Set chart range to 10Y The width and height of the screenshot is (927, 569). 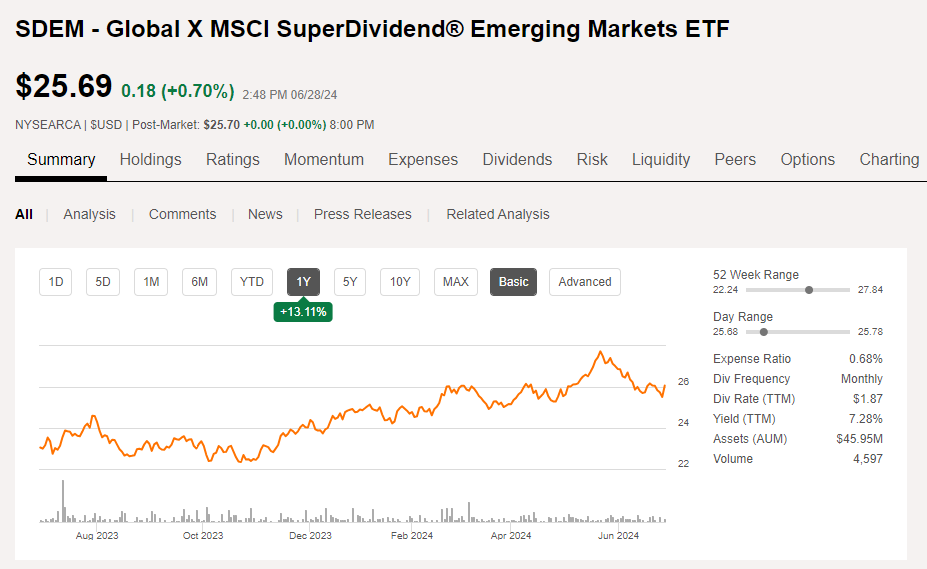coord(400,282)
